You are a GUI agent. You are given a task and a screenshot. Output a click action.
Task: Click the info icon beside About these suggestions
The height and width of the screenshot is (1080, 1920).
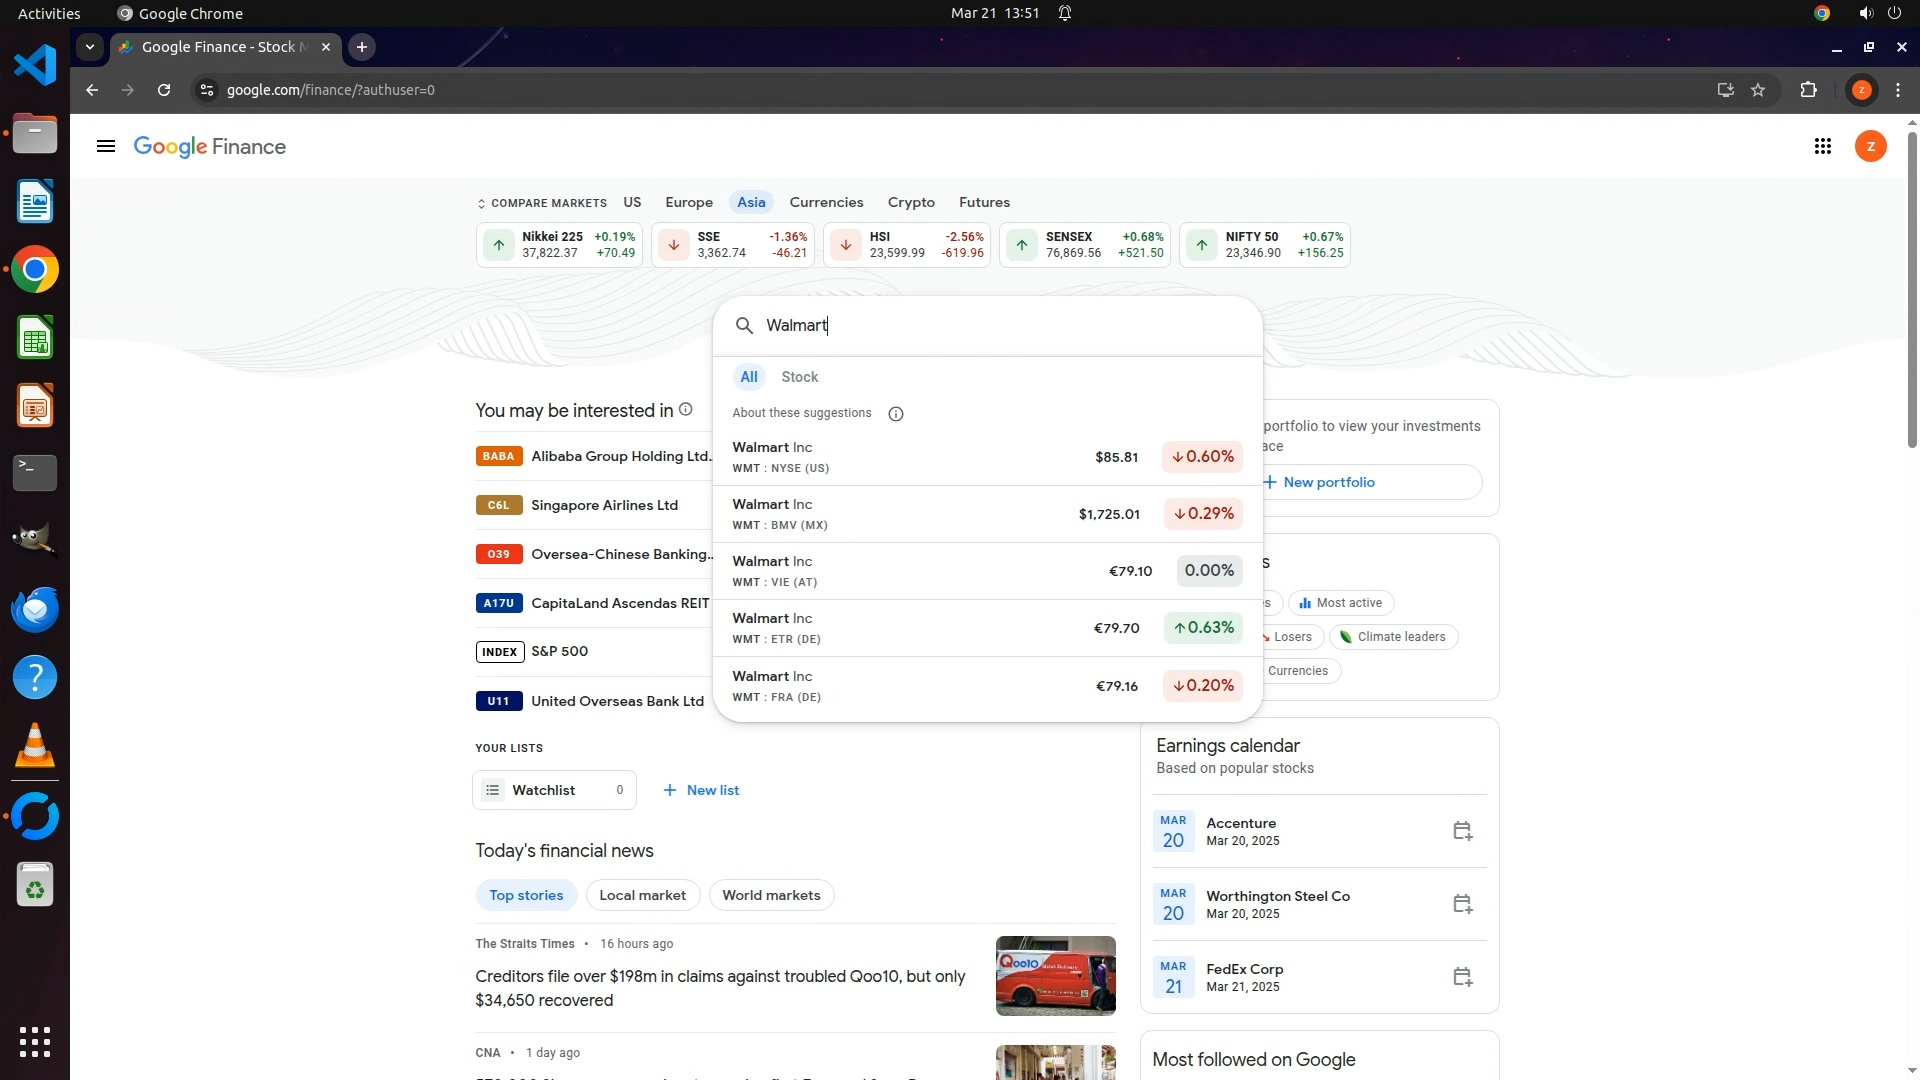896,414
